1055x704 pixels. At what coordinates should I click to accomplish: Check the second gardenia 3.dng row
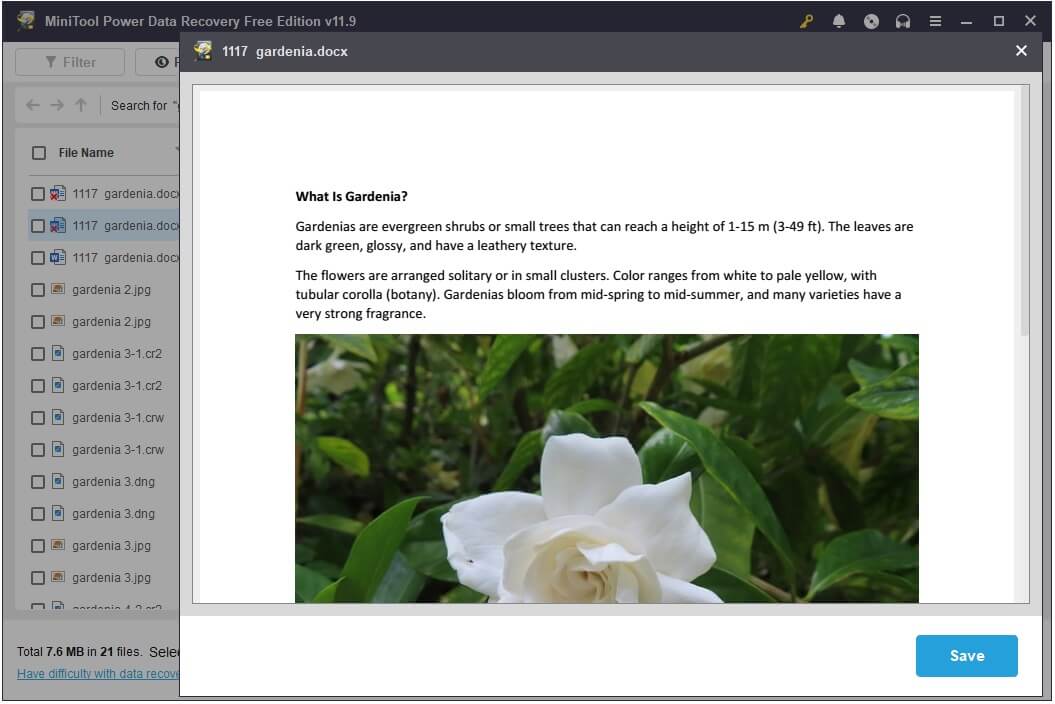point(38,514)
